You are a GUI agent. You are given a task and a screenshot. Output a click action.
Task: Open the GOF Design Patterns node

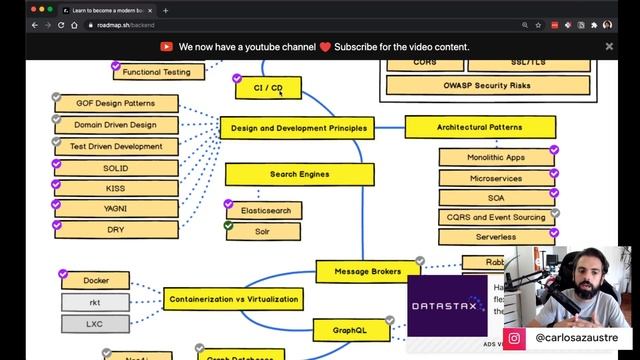pos(116,104)
